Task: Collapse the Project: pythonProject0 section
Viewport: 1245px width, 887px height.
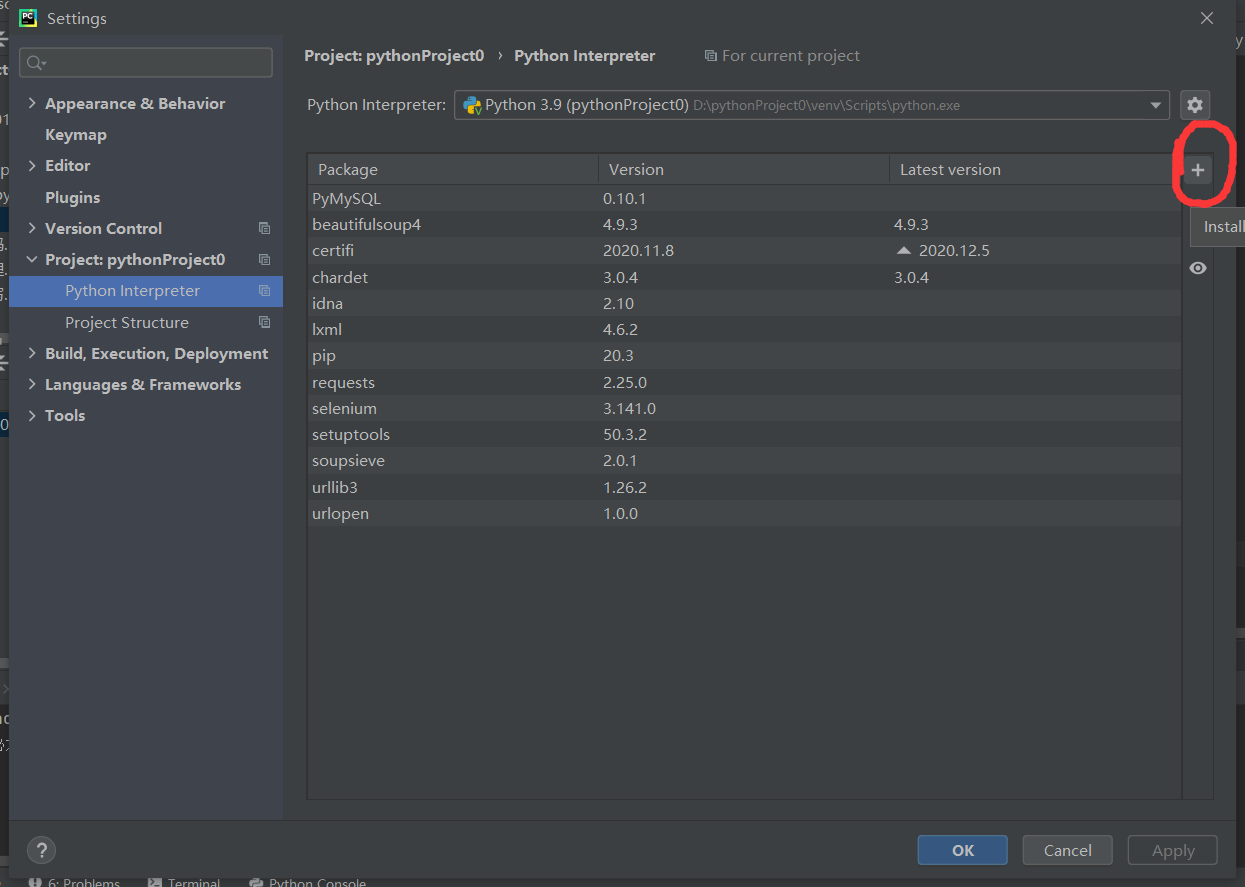Action: pos(32,260)
